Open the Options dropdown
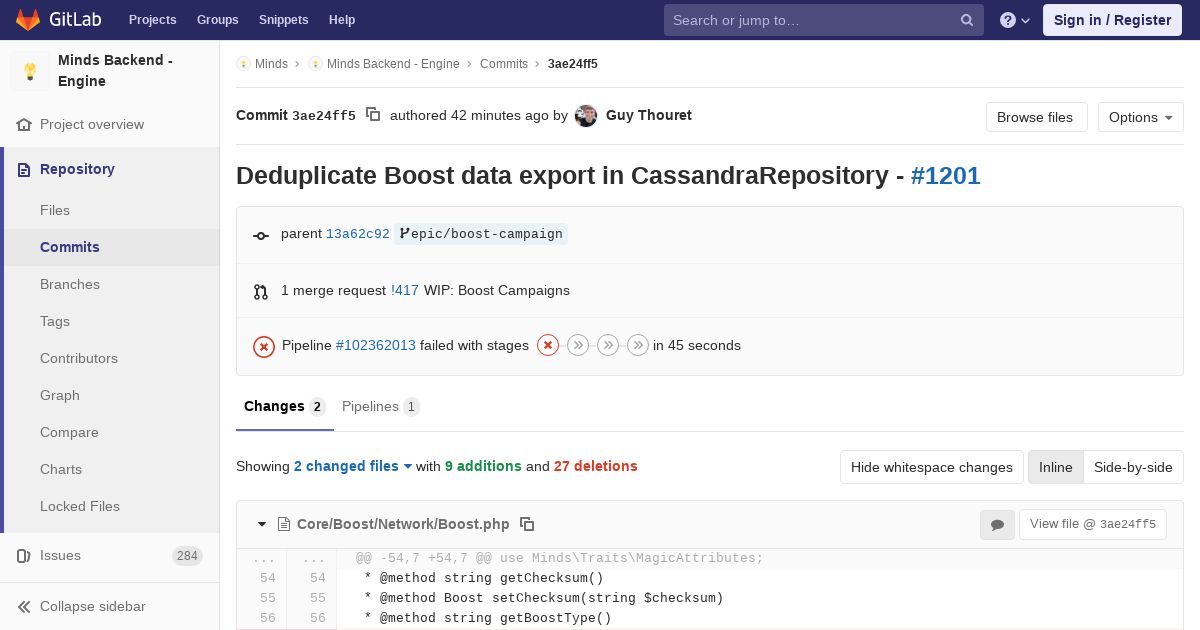The width and height of the screenshot is (1200, 630). tap(1140, 117)
